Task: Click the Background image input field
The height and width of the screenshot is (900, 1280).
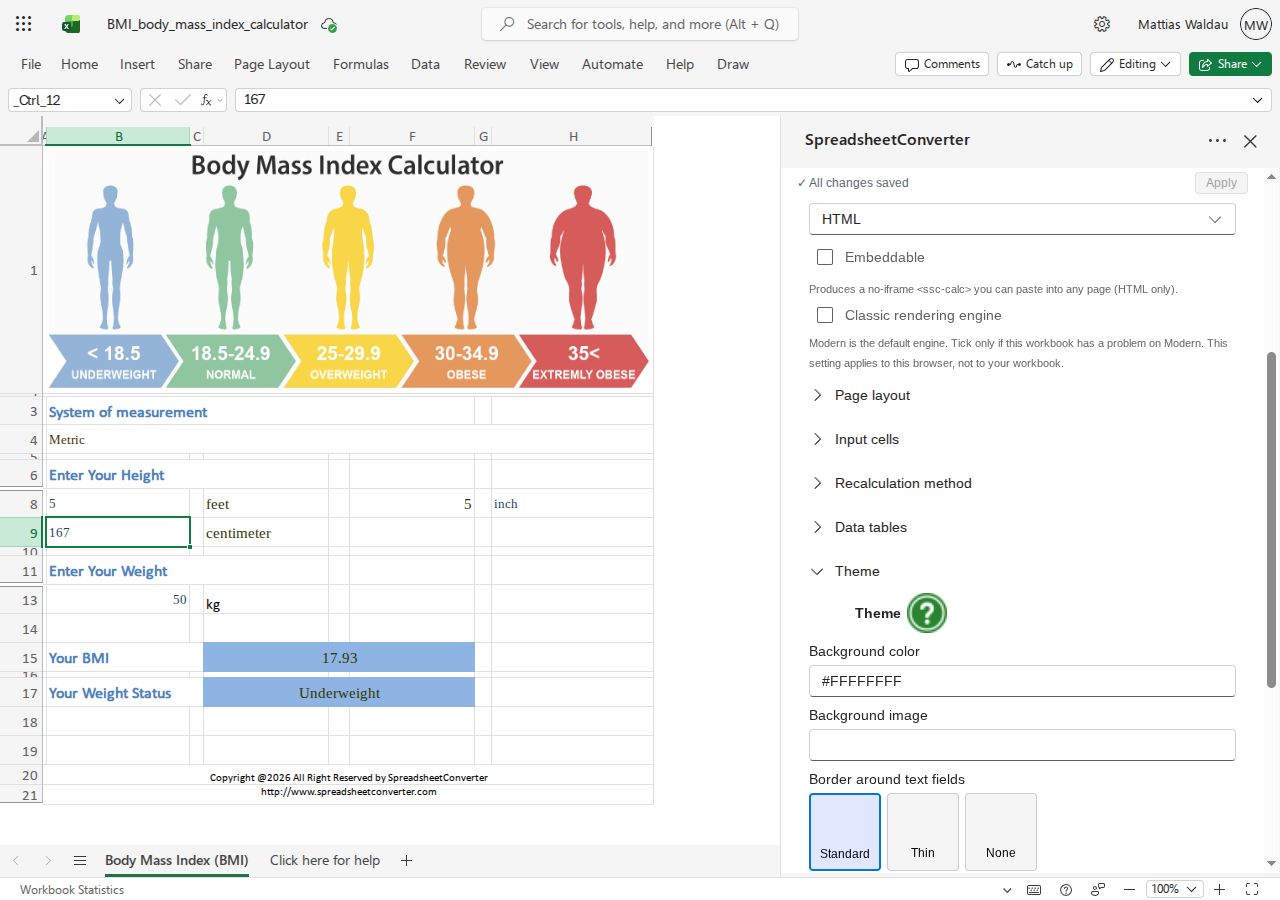Action: click(1022, 745)
